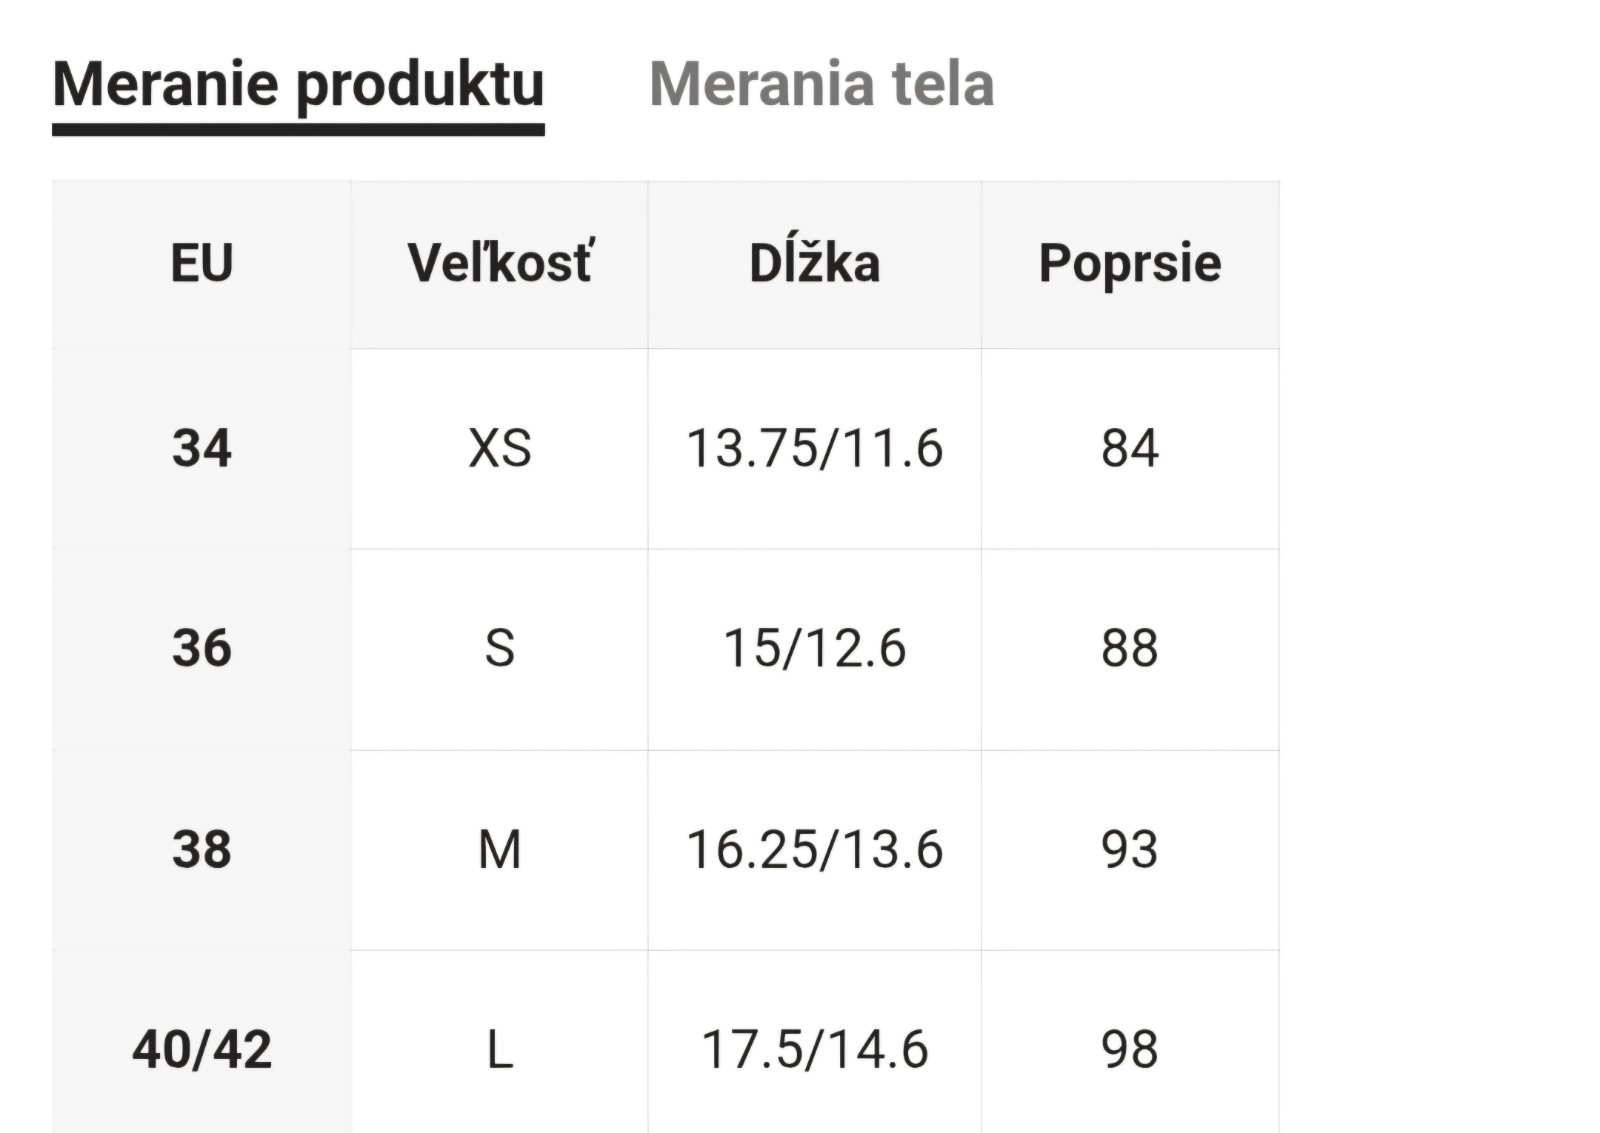Click the bust value 84
Viewport: 1600px width, 1133px height.
[x=1130, y=448]
